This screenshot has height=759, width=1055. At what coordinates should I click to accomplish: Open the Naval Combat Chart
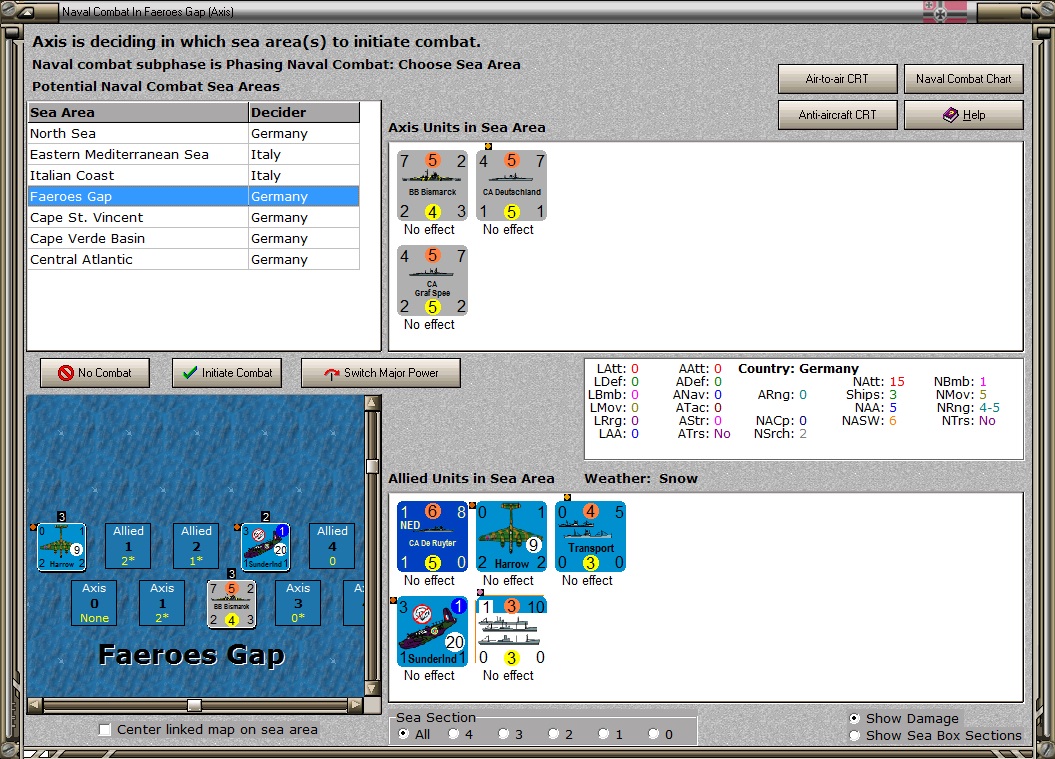point(963,79)
